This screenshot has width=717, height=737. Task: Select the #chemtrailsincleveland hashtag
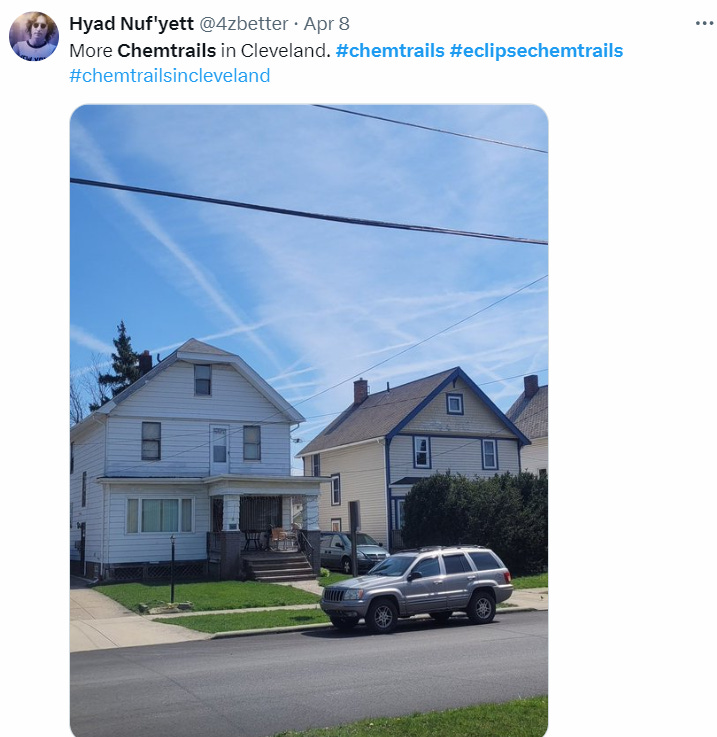pyautogui.click(x=170, y=75)
